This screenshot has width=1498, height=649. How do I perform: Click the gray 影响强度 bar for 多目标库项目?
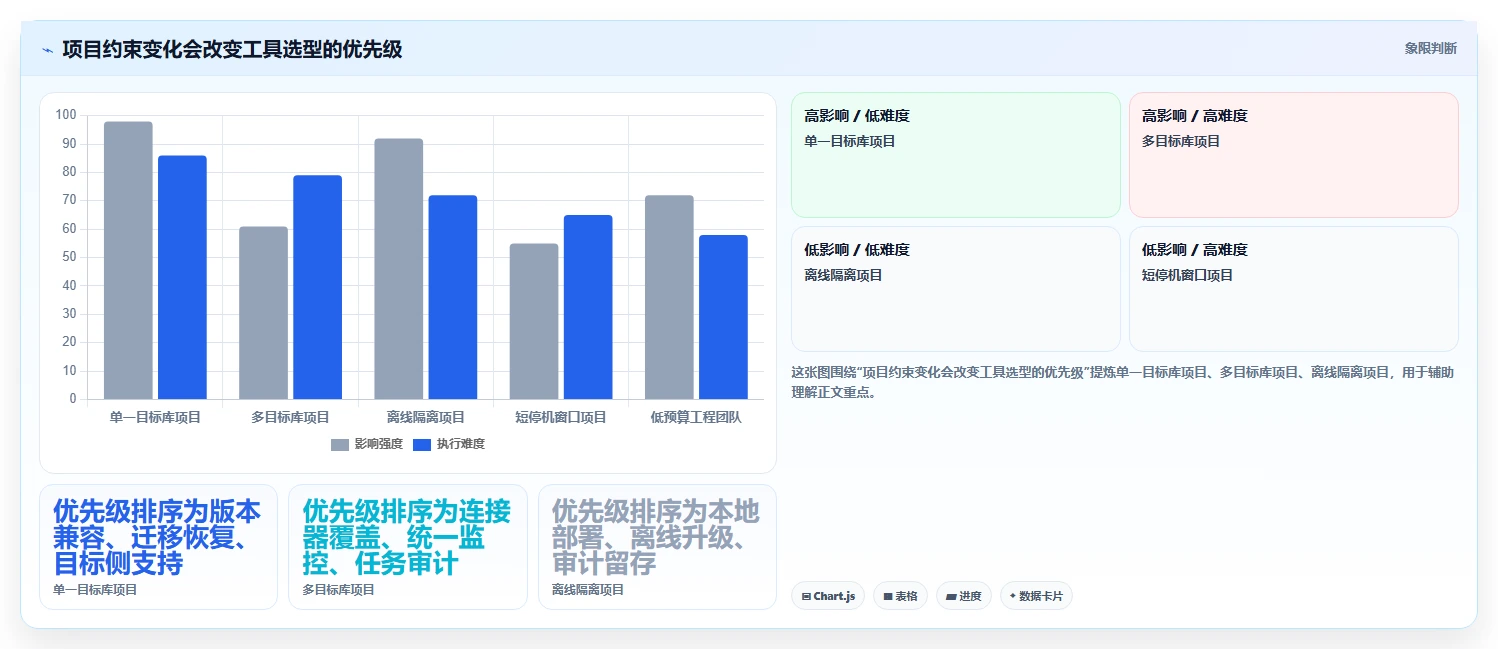click(263, 313)
